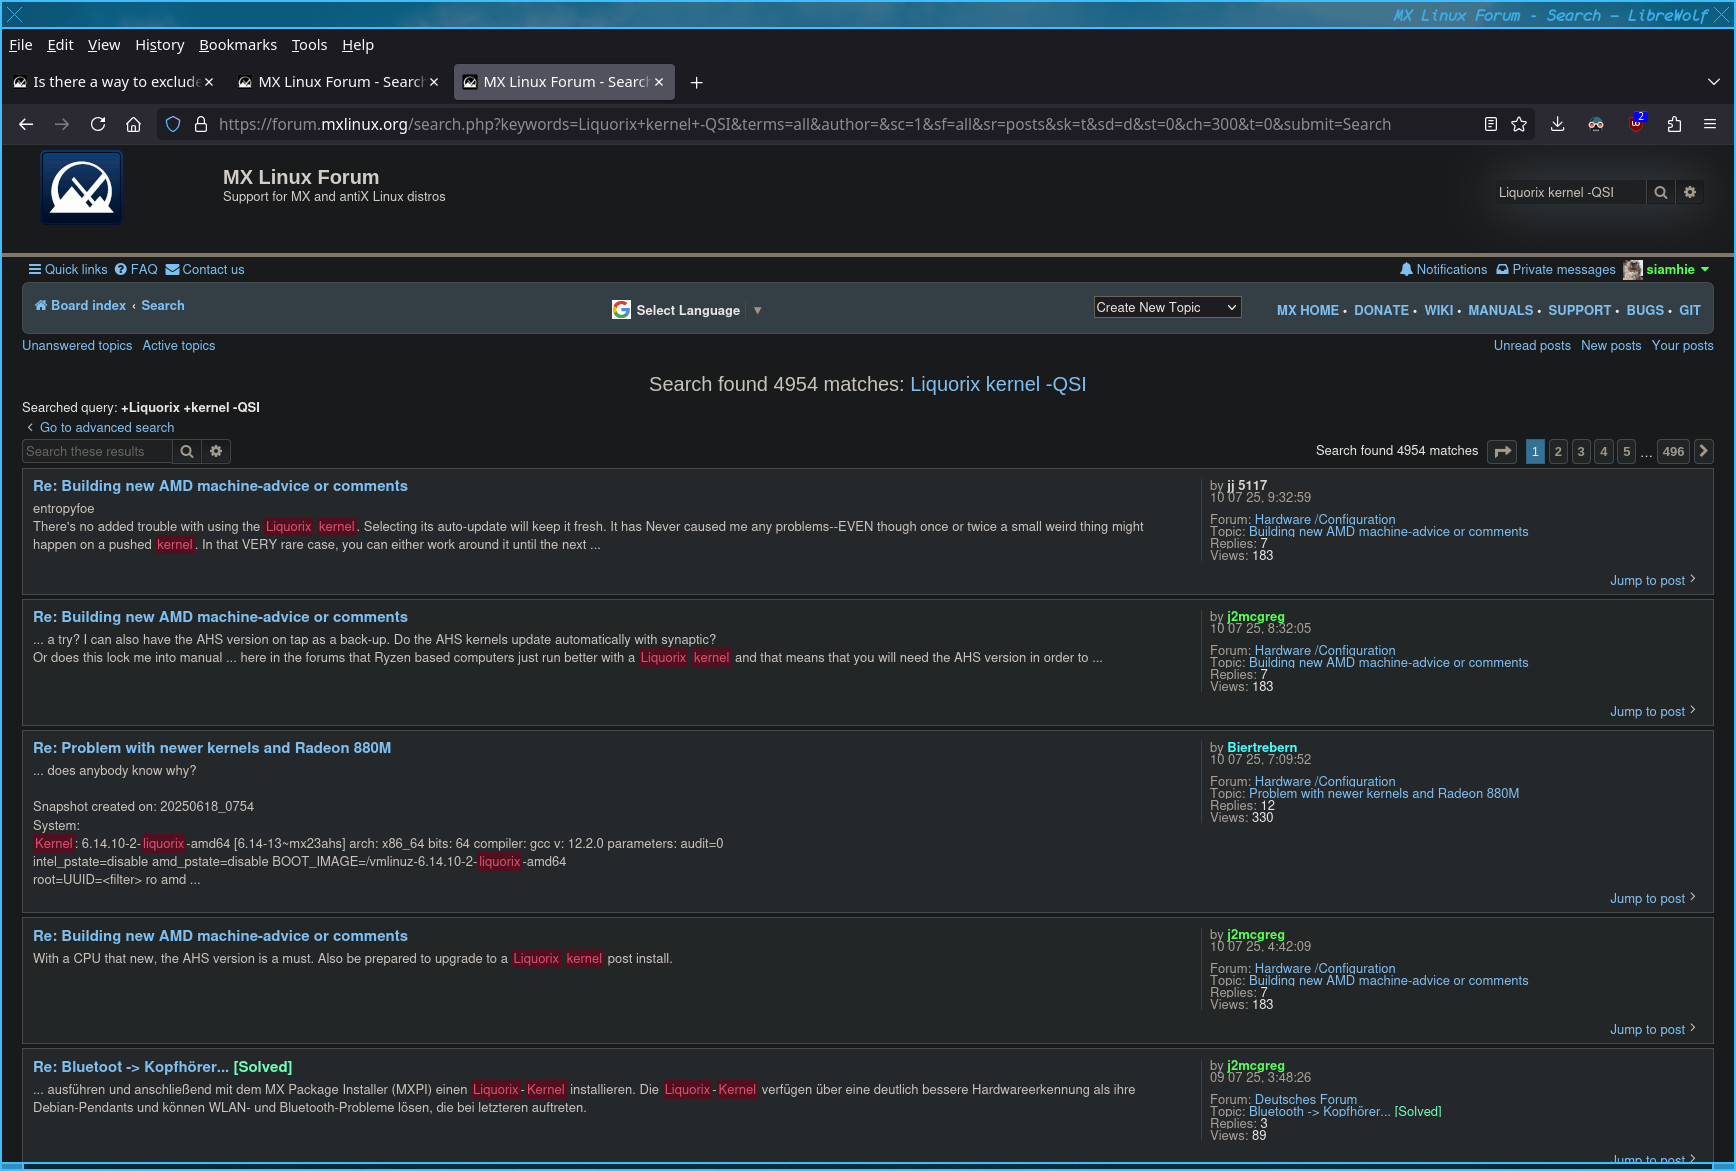View Unread posts
This screenshot has height=1171, width=1736.
pyautogui.click(x=1532, y=345)
